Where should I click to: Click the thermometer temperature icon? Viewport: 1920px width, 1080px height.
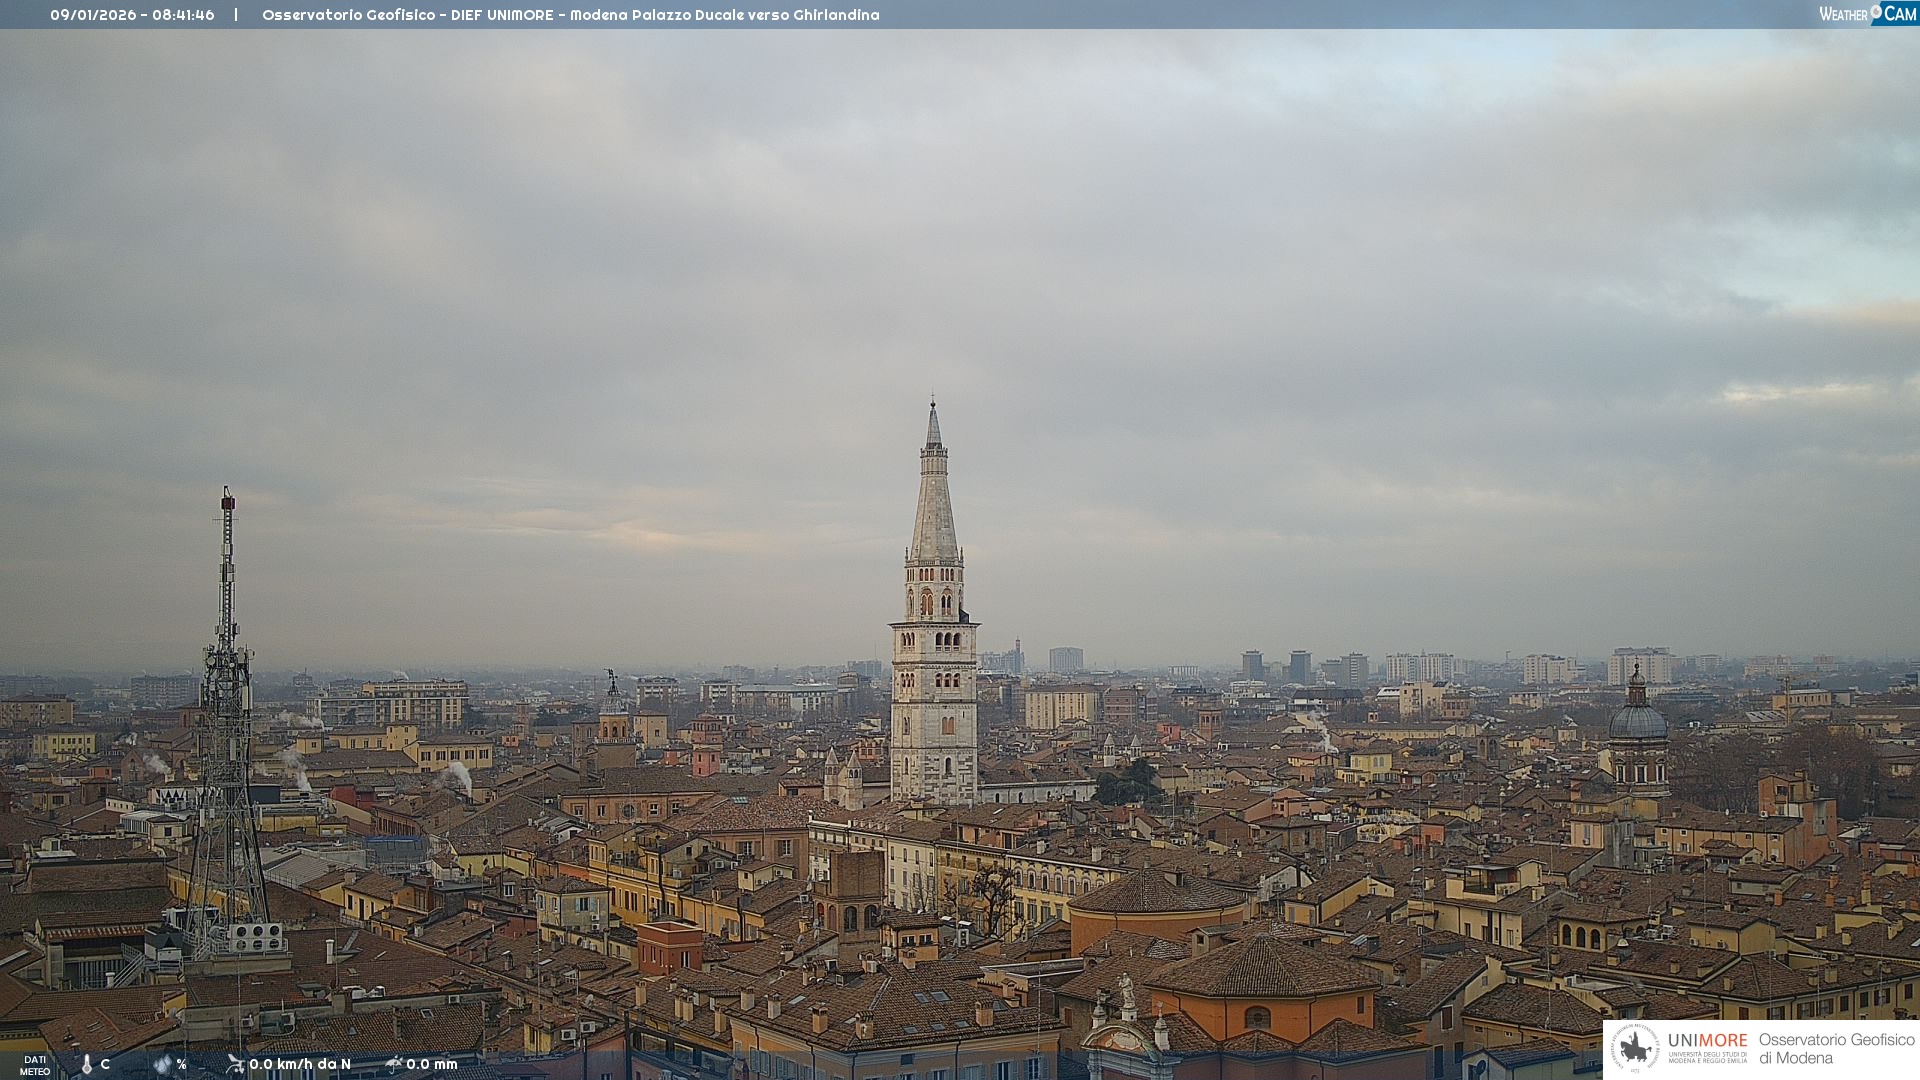(x=87, y=1065)
